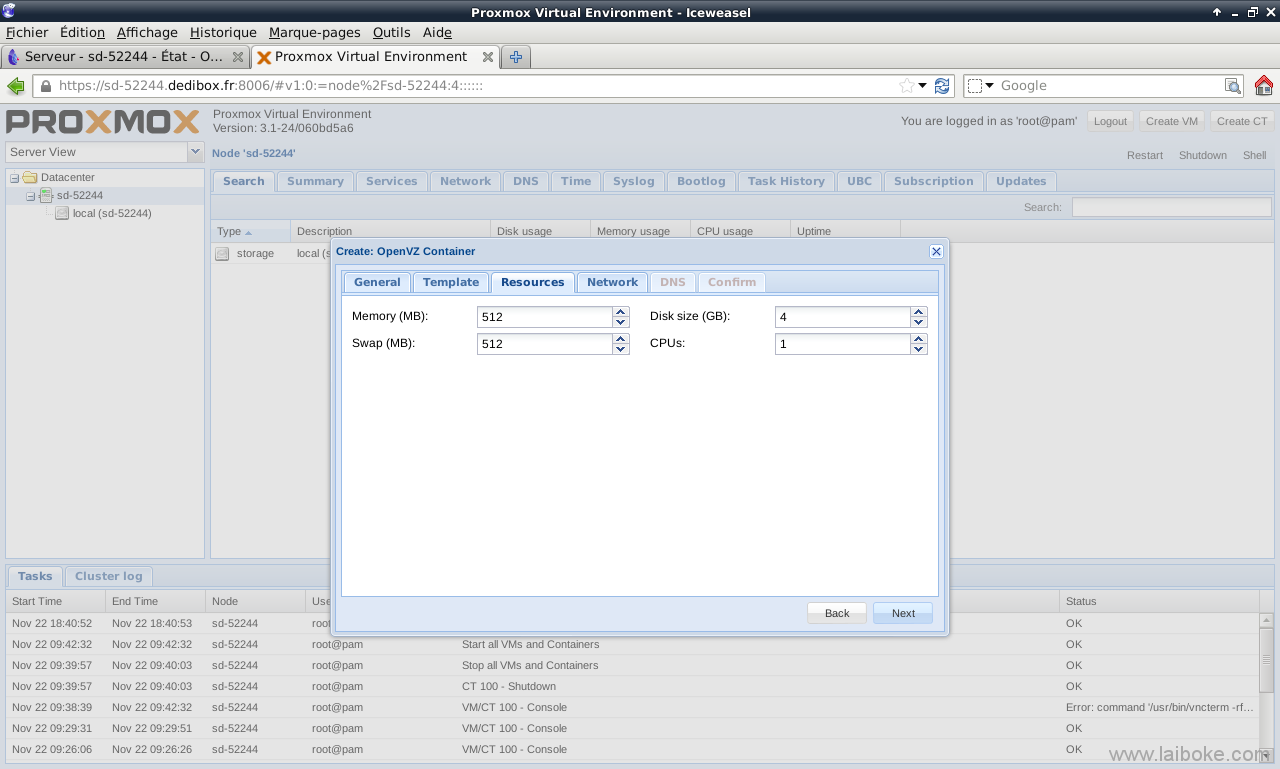Click the storage icon in results grid
Screen dimensions: 1280x769
[x=222, y=254]
